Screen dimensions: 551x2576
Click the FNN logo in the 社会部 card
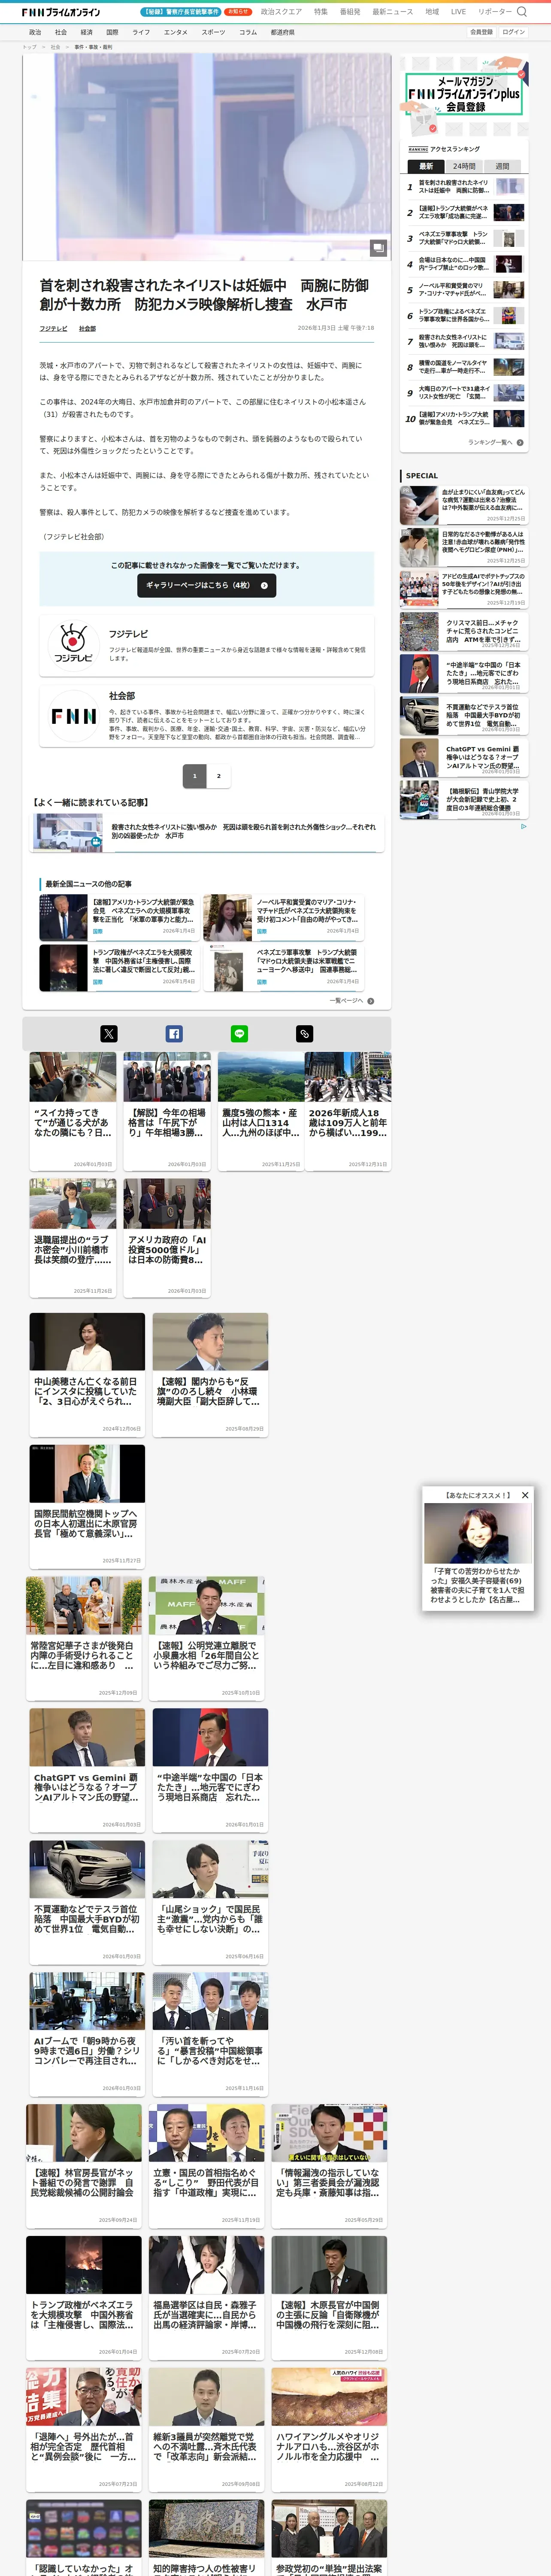73,716
